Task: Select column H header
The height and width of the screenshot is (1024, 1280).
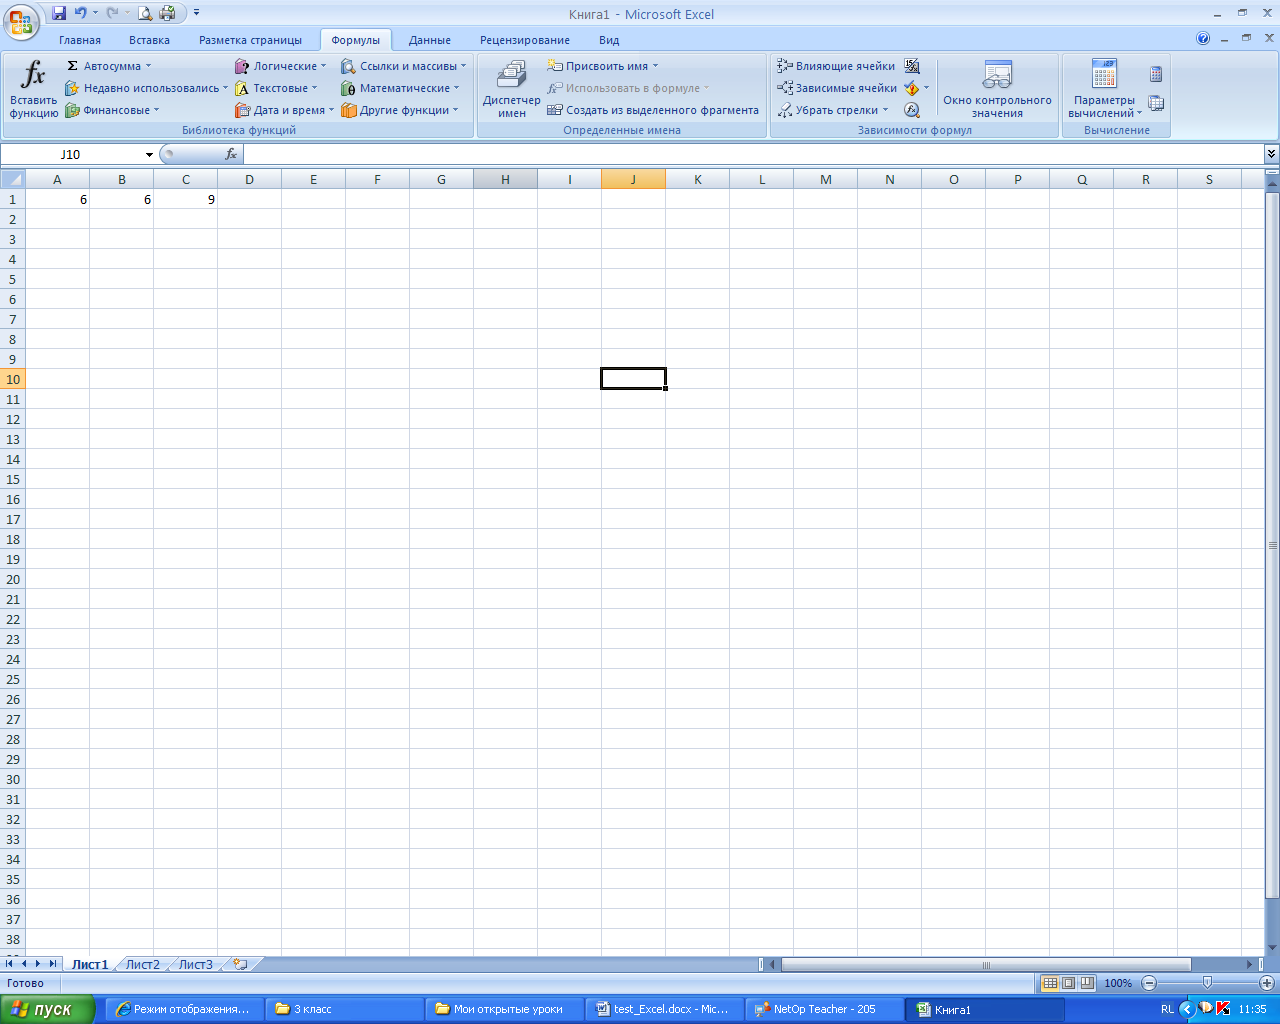Action: (505, 179)
